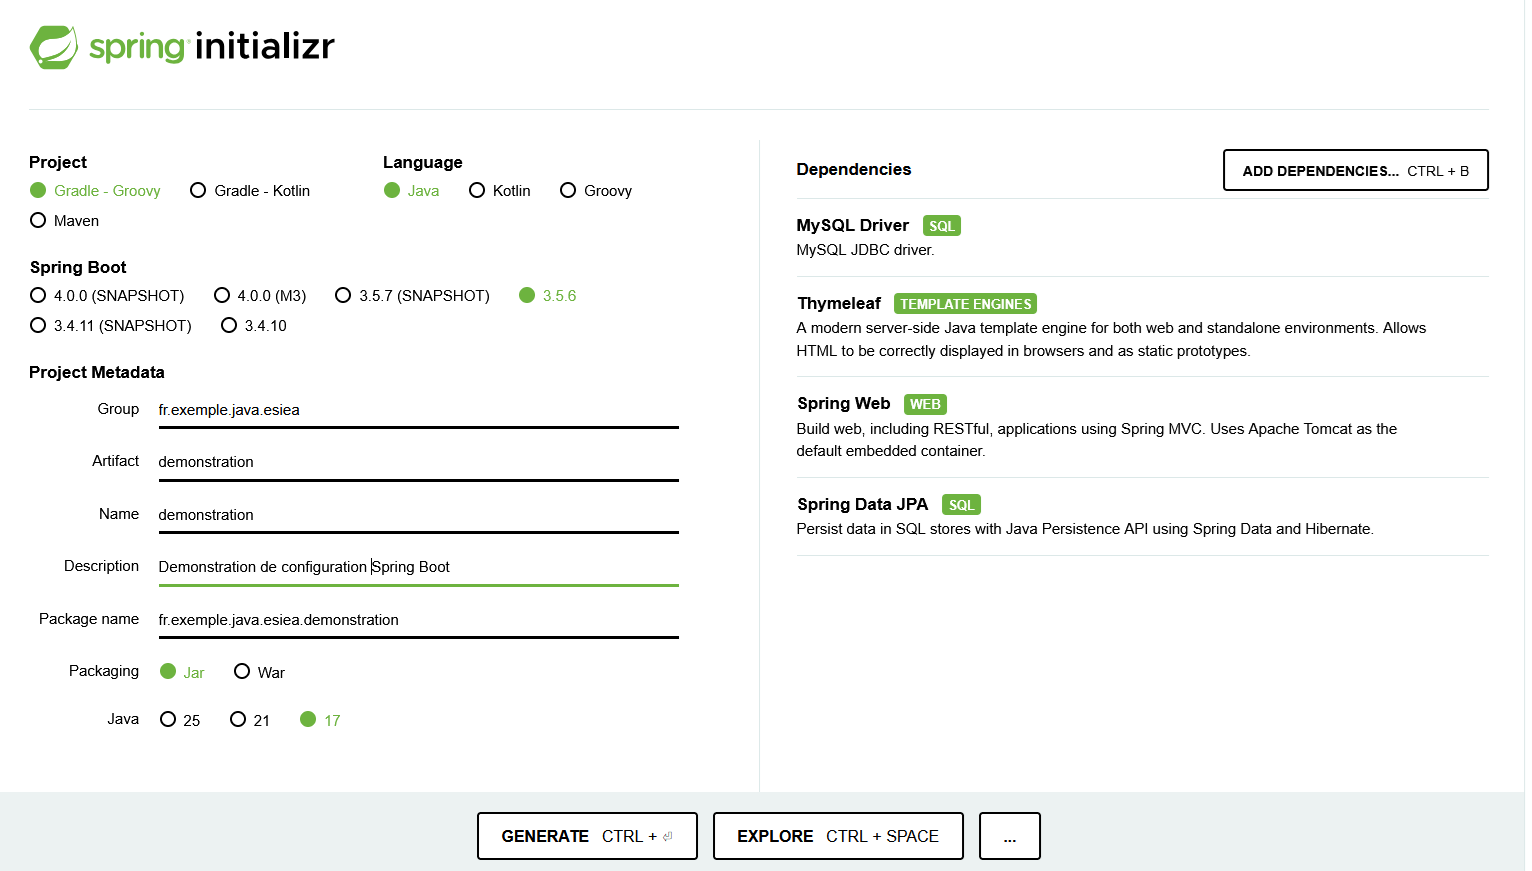1532x871 pixels.
Task: Select Java version 21
Action: (x=238, y=720)
